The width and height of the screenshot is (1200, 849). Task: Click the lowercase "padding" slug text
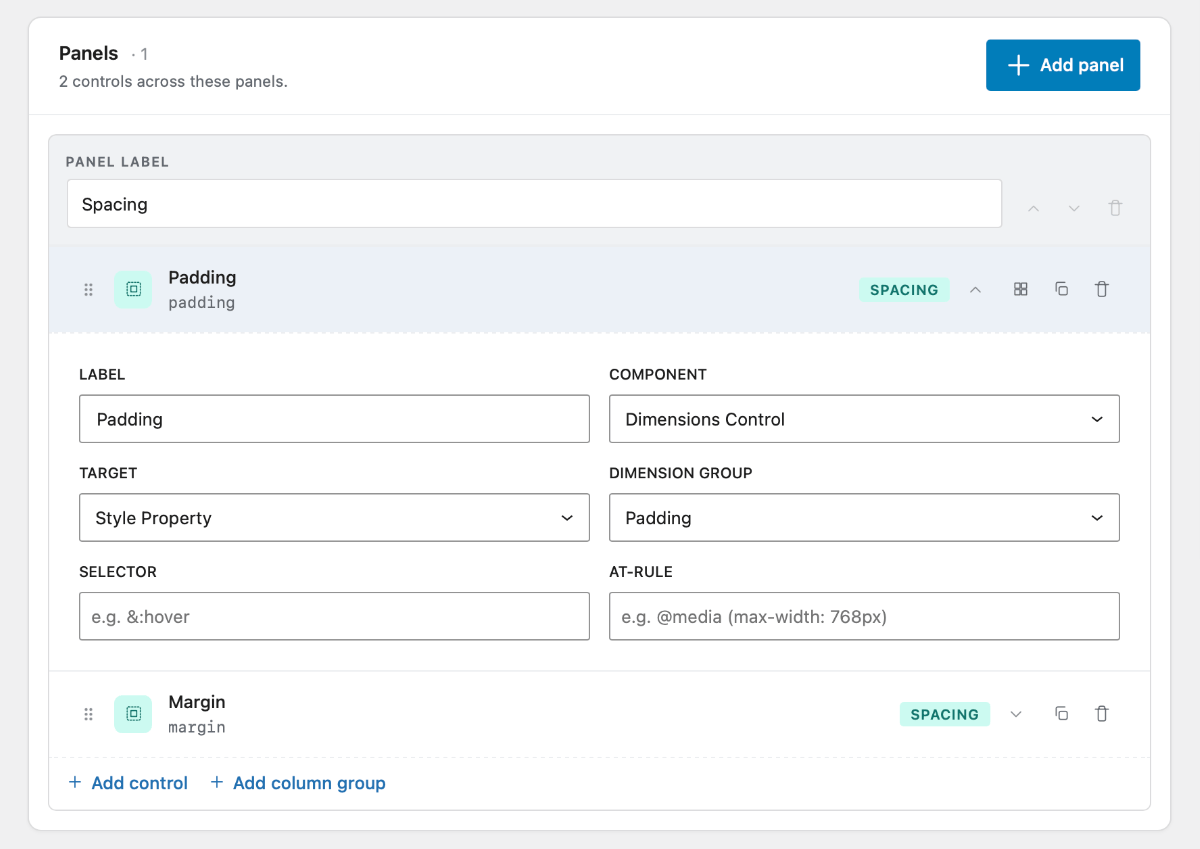[202, 303]
